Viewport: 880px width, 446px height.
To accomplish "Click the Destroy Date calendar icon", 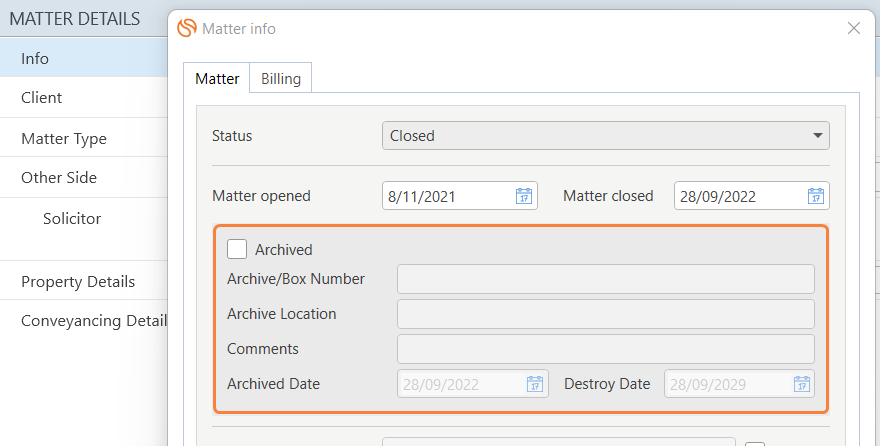I will tap(801, 384).
